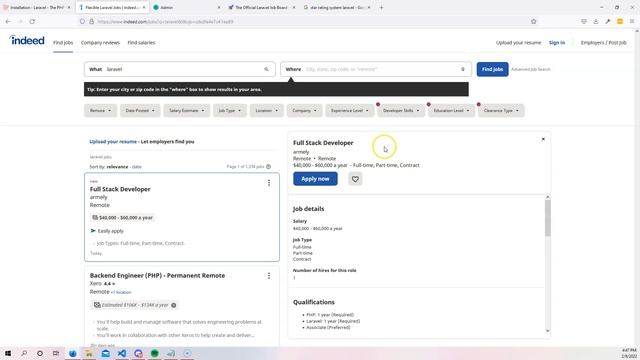Open the Find jobs nav tab

click(63, 42)
